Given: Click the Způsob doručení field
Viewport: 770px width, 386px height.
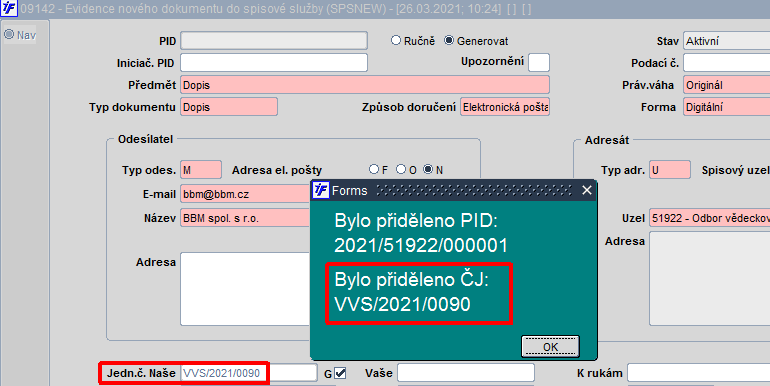Looking at the screenshot, I should point(505,107).
